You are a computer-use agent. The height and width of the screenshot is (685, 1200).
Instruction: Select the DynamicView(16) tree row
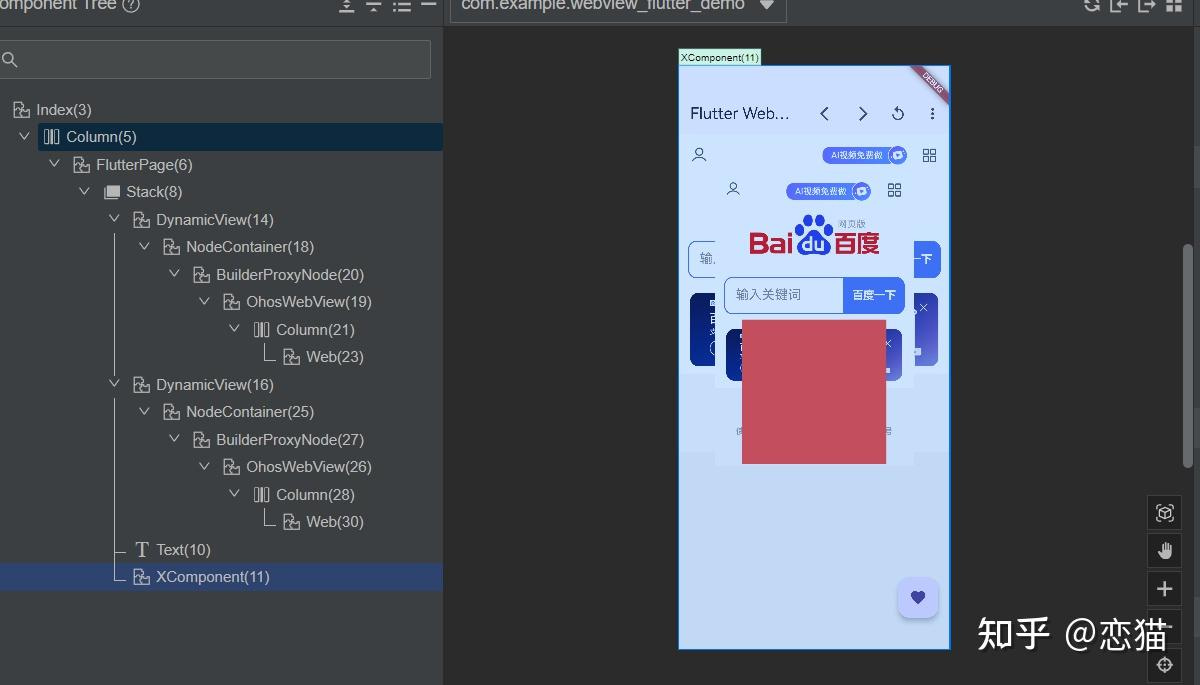coord(221,385)
